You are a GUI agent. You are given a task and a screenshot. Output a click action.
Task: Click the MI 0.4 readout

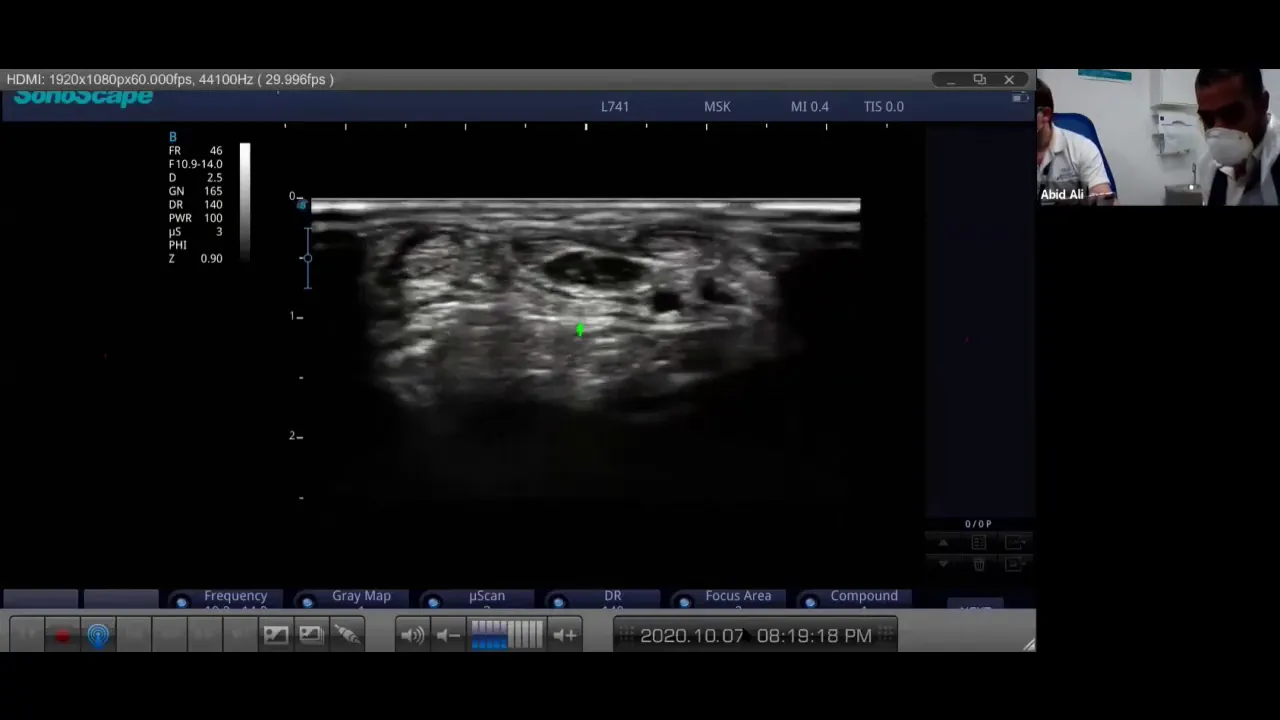(809, 106)
